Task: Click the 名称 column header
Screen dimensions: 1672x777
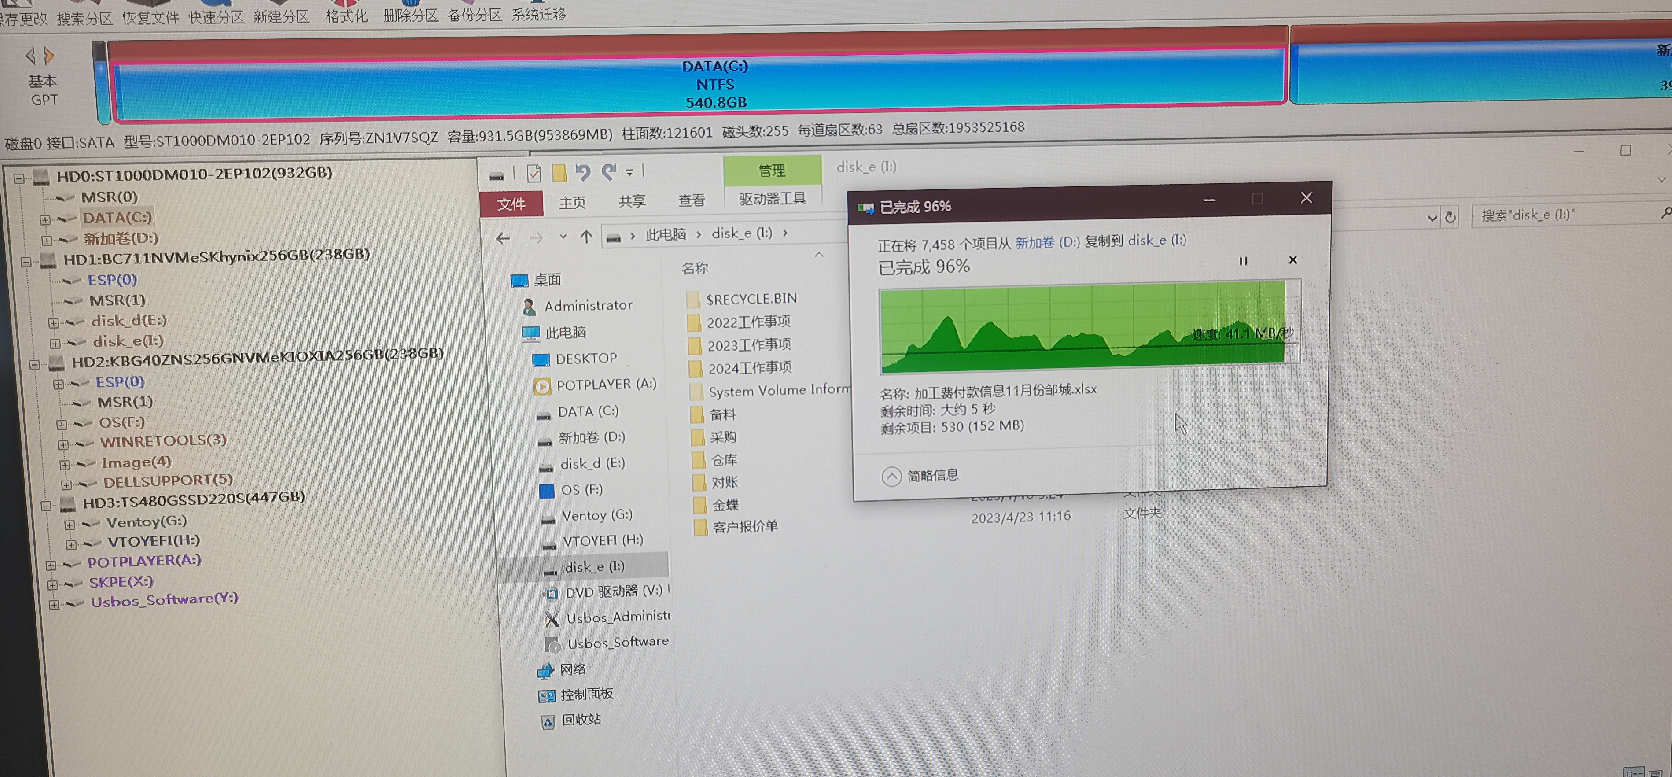Action: tap(694, 268)
